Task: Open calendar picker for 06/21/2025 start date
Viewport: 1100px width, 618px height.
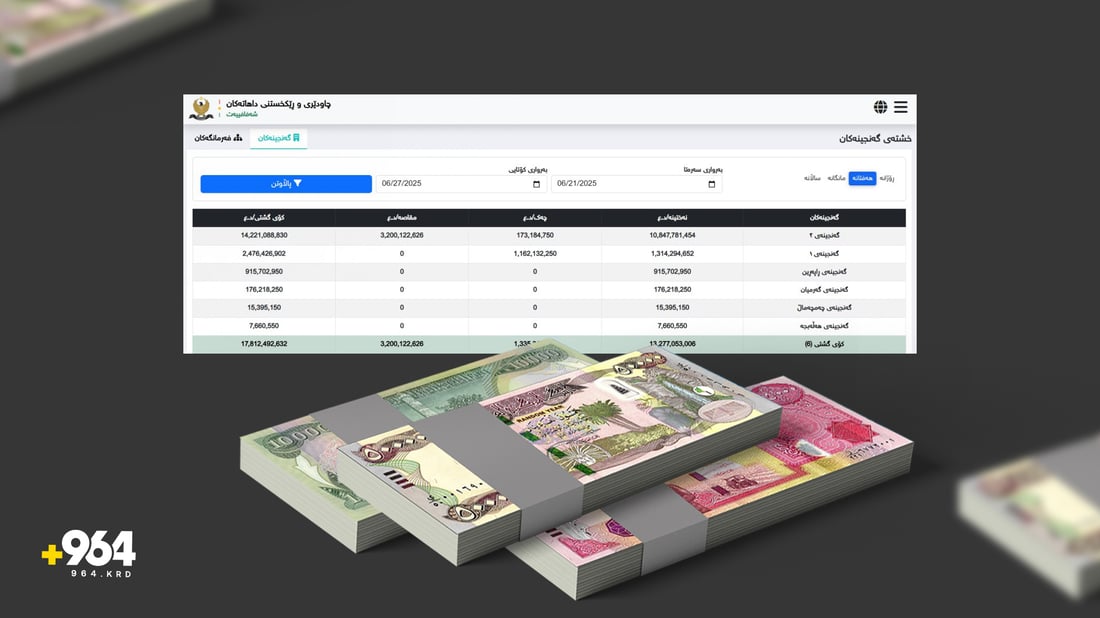Action: [x=711, y=184]
